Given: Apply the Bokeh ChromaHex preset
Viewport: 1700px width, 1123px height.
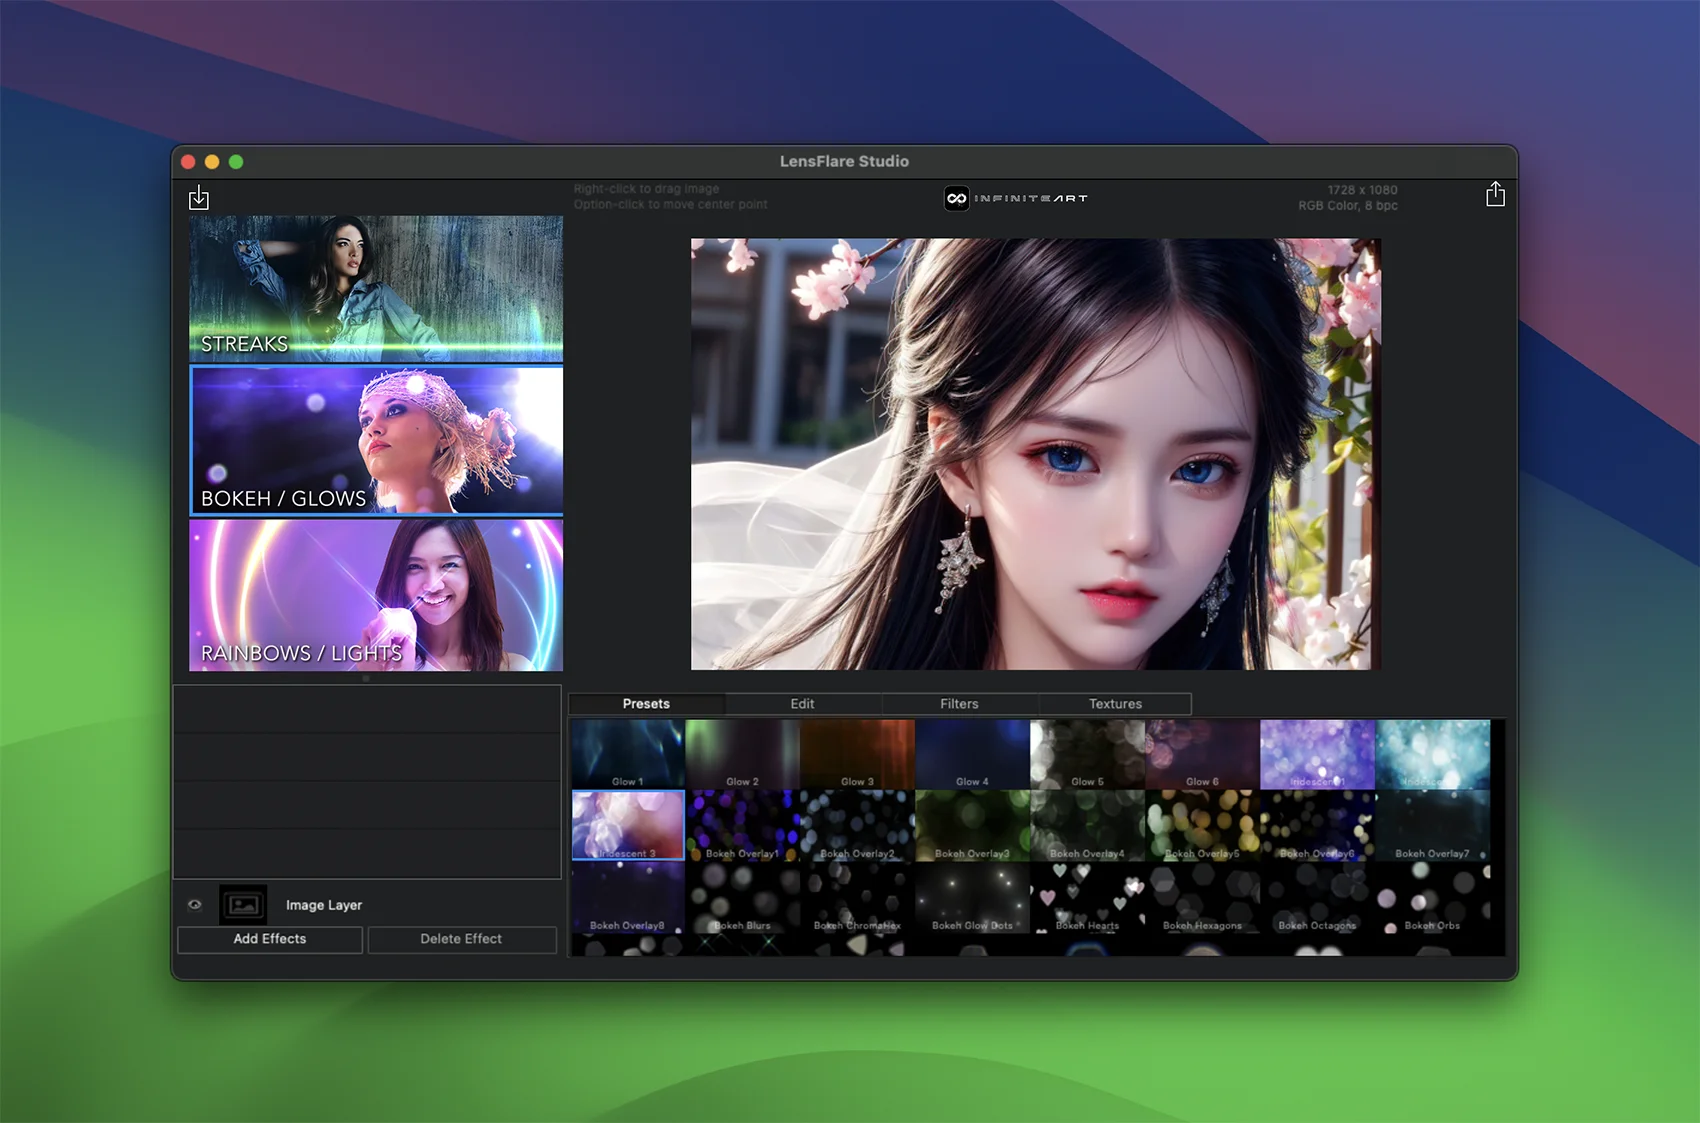Looking at the screenshot, I should (857, 897).
